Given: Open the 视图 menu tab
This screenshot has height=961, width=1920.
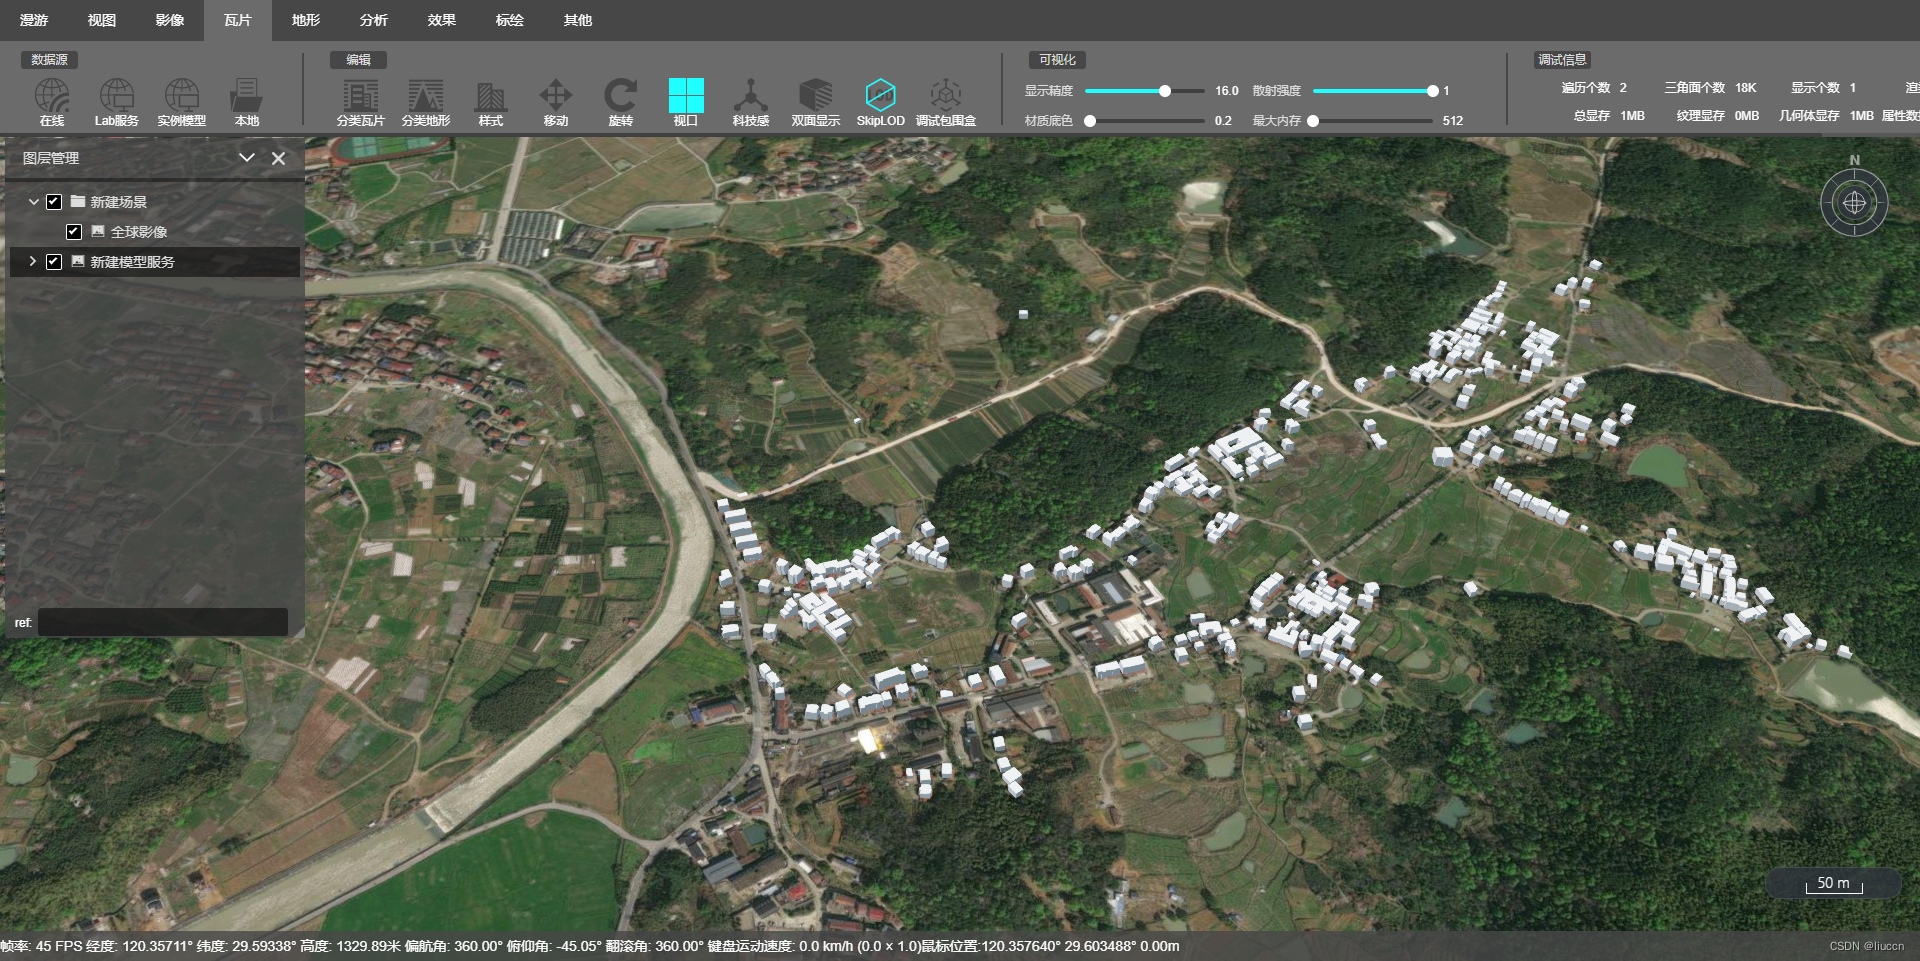Looking at the screenshot, I should (102, 20).
